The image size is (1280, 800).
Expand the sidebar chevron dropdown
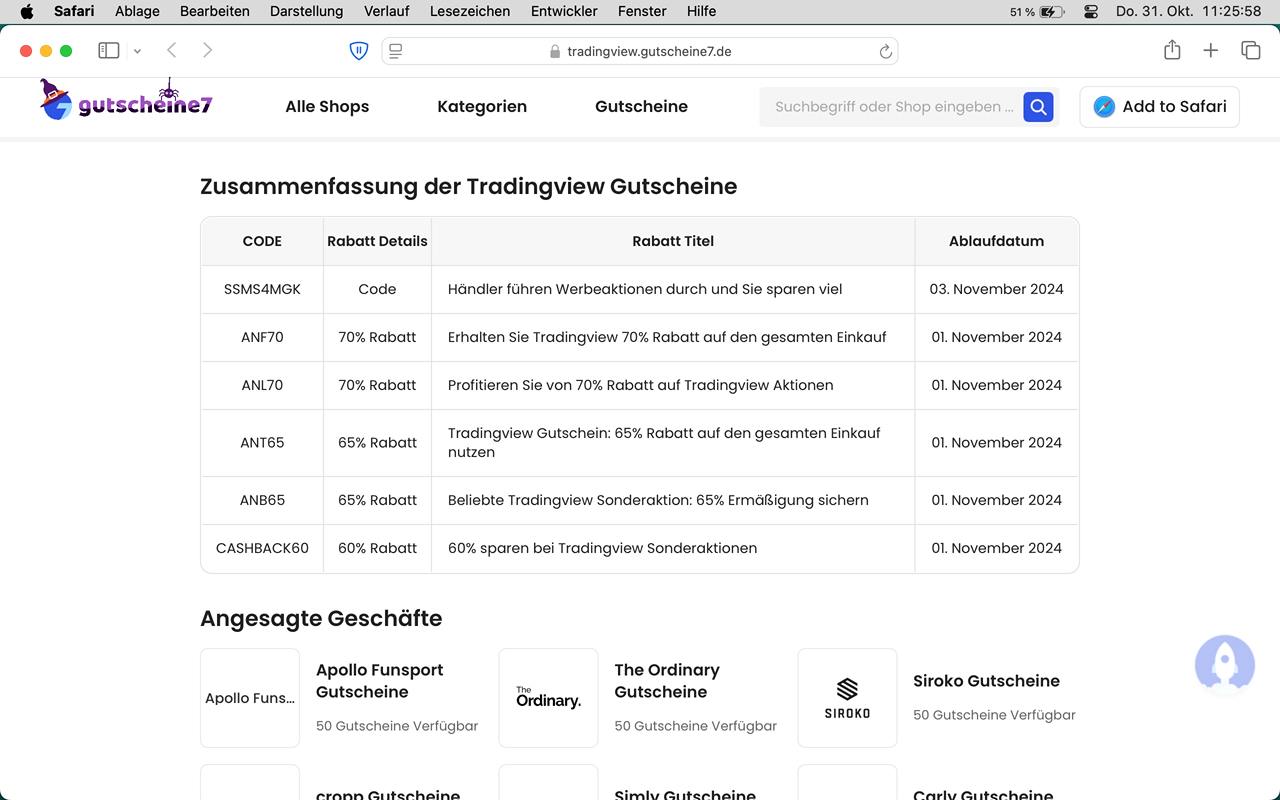(137, 51)
